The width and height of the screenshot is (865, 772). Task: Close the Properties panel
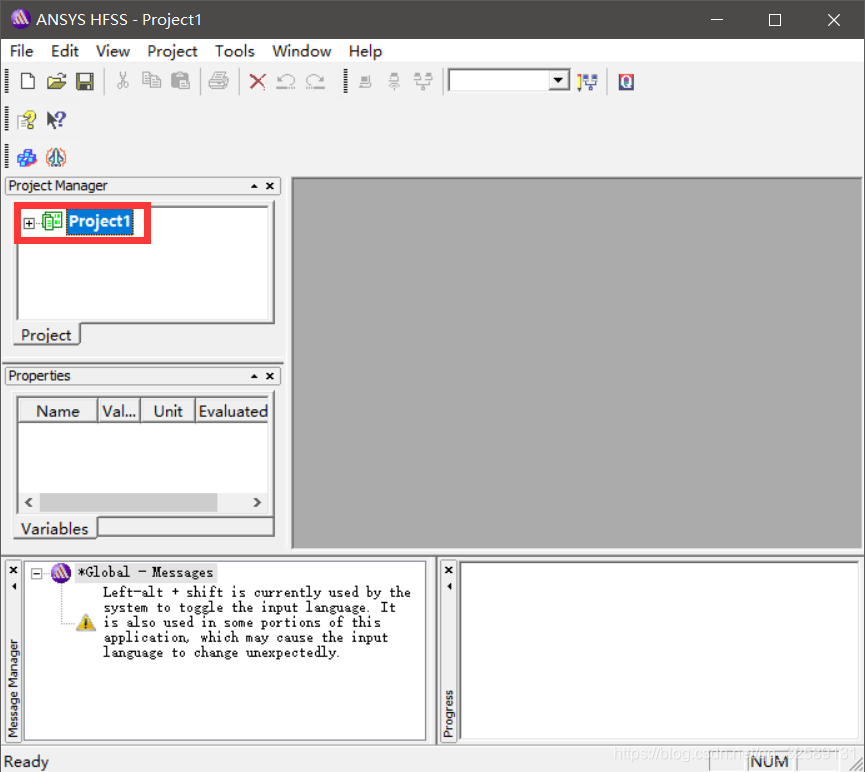[270, 376]
